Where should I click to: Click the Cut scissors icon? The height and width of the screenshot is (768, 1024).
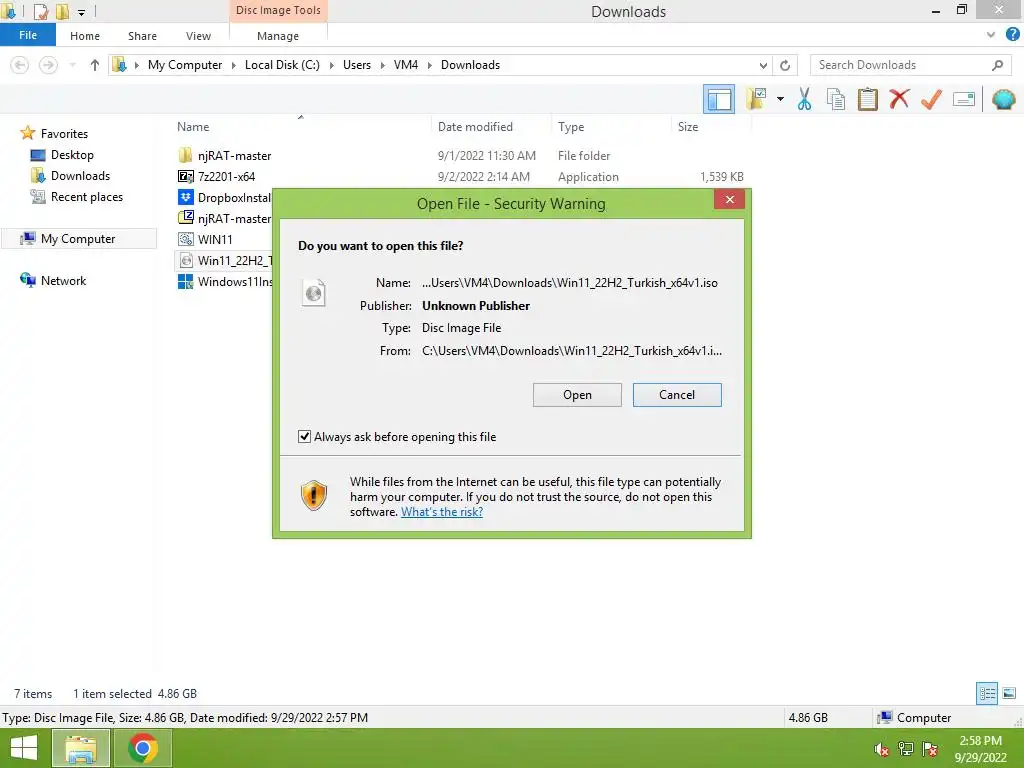[805, 99]
